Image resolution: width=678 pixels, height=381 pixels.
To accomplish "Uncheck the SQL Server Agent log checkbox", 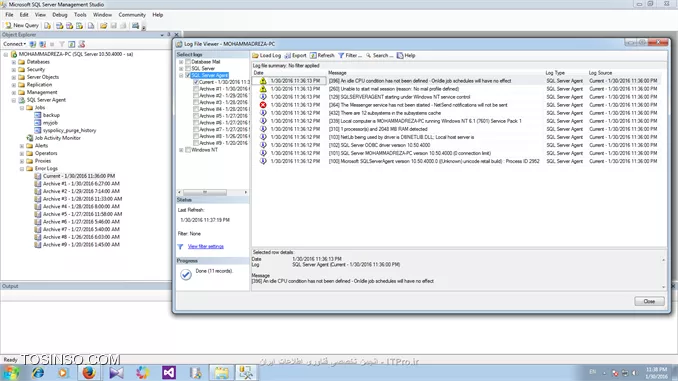I will point(188,75).
